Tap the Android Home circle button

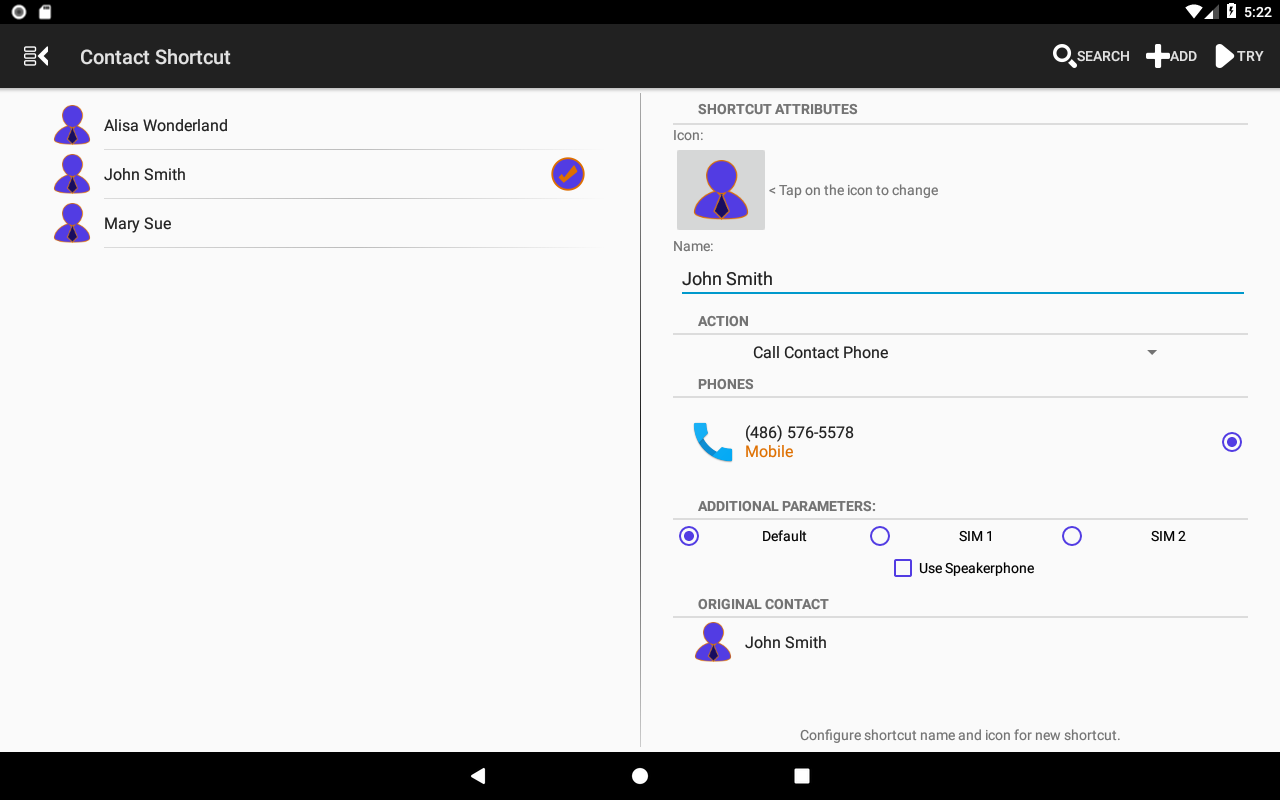640,776
